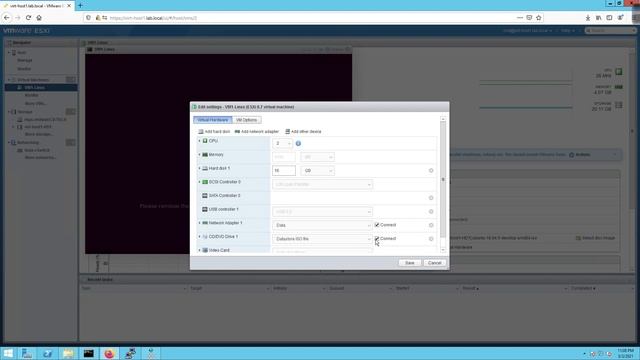Remove Network Adapter 1 with its circle icon
The height and width of the screenshot is (360, 640).
(431, 225)
